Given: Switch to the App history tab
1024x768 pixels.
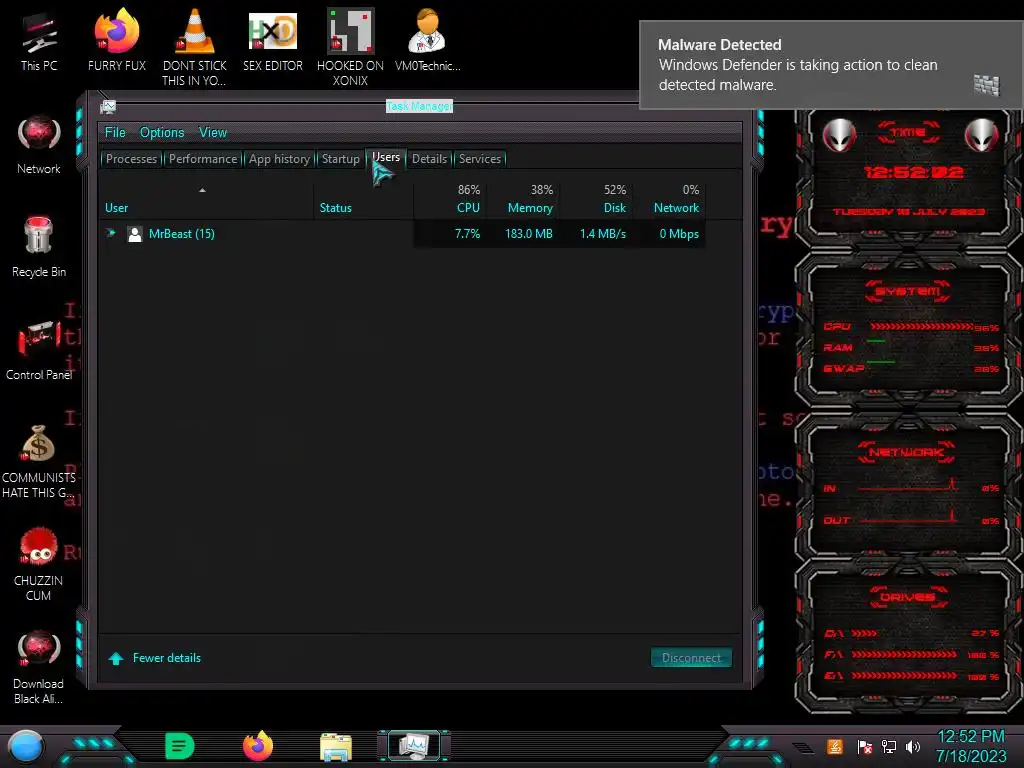Looking at the screenshot, I should coord(280,159).
